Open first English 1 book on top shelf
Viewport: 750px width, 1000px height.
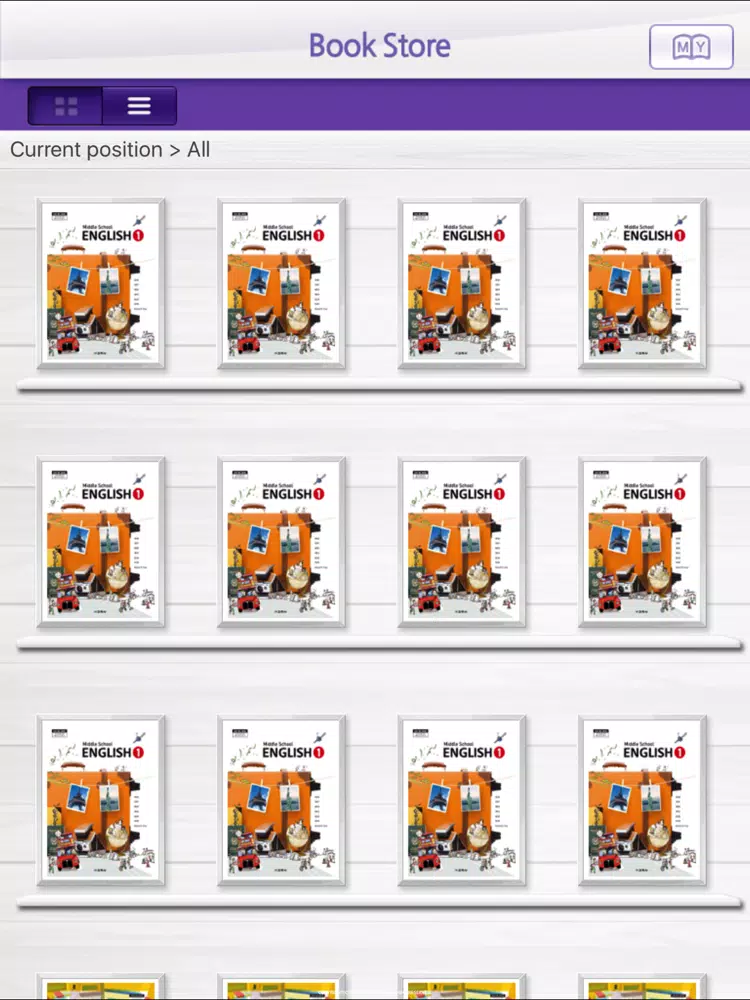click(x=101, y=283)
